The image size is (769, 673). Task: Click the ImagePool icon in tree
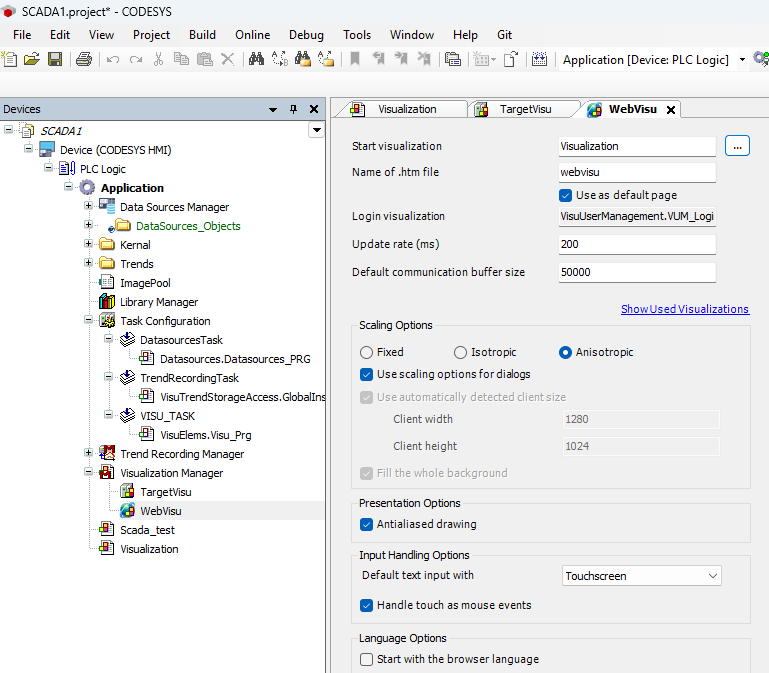click(107, 282)
